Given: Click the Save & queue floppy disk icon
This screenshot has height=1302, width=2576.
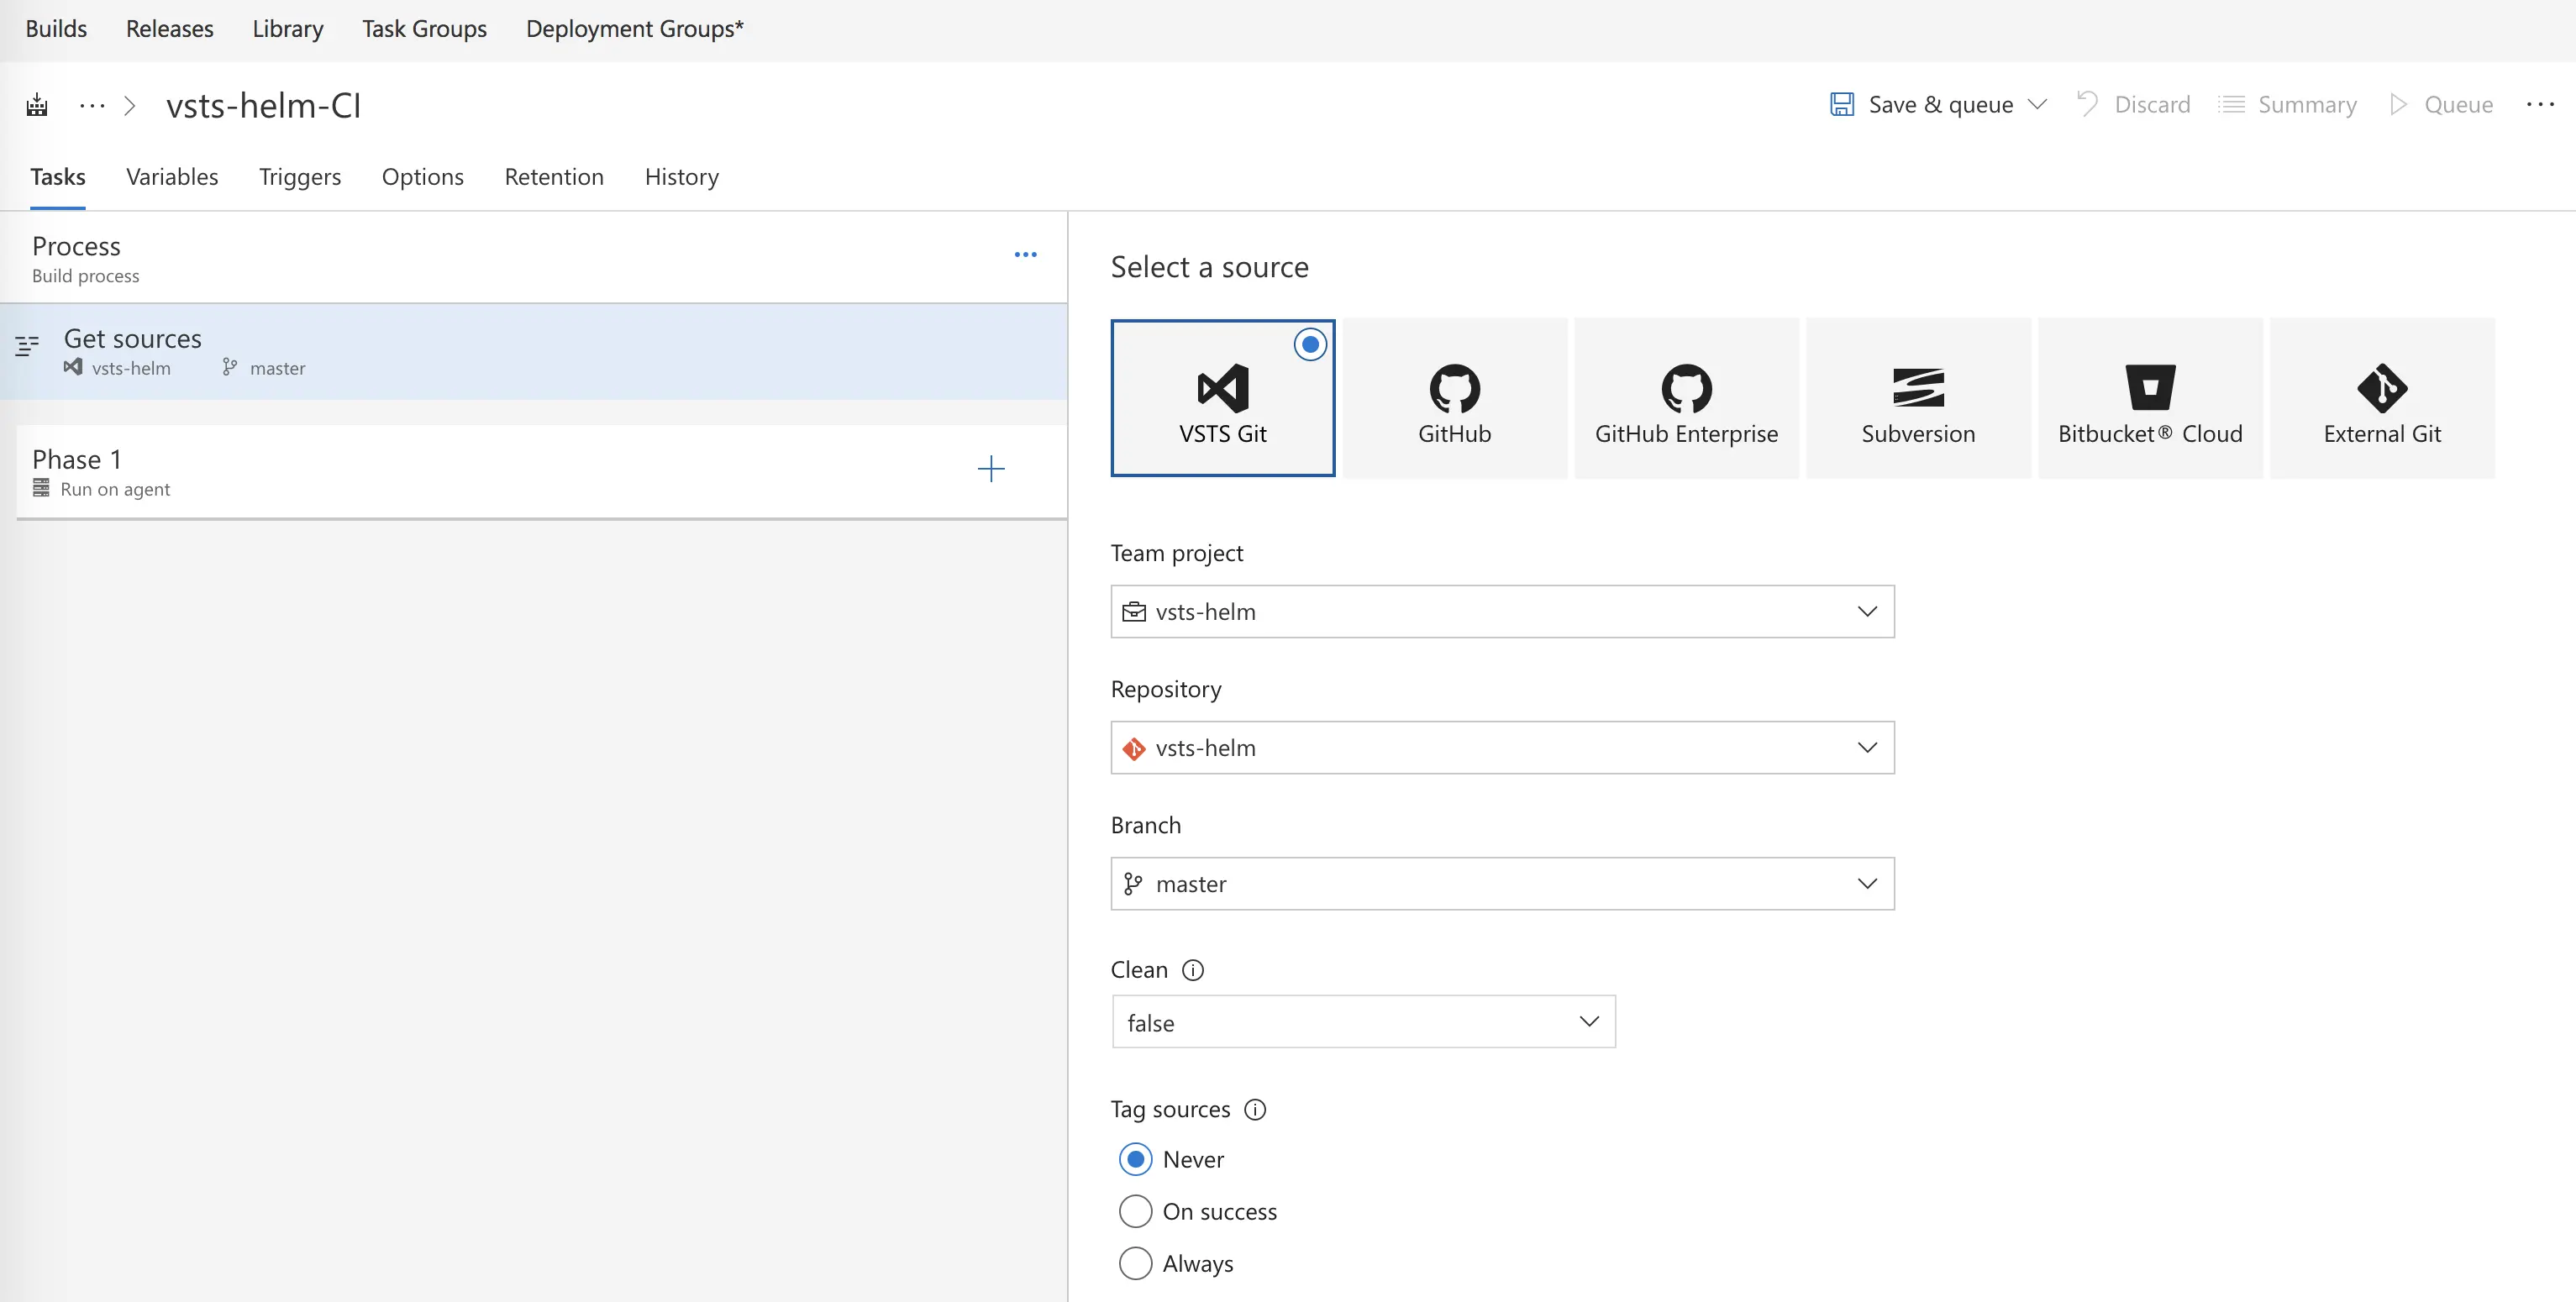Looking at the screenshot, I should tap(1842, 104).
